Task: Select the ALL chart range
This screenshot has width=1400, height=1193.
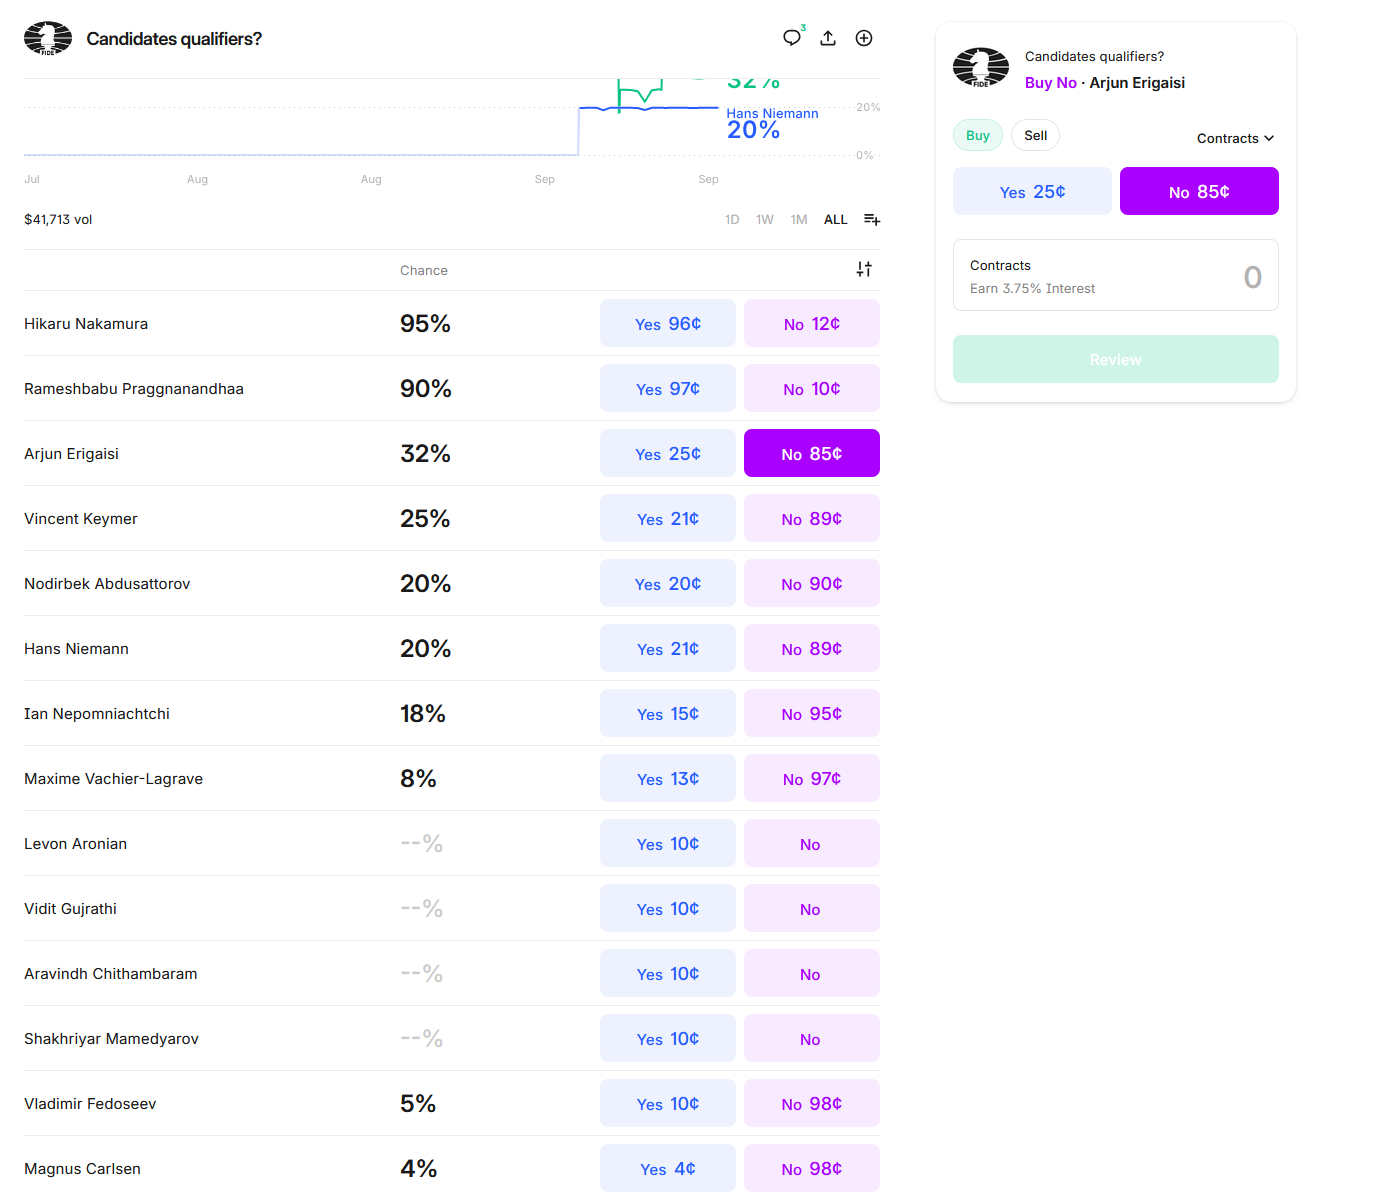Action: [x=835, y=219]
